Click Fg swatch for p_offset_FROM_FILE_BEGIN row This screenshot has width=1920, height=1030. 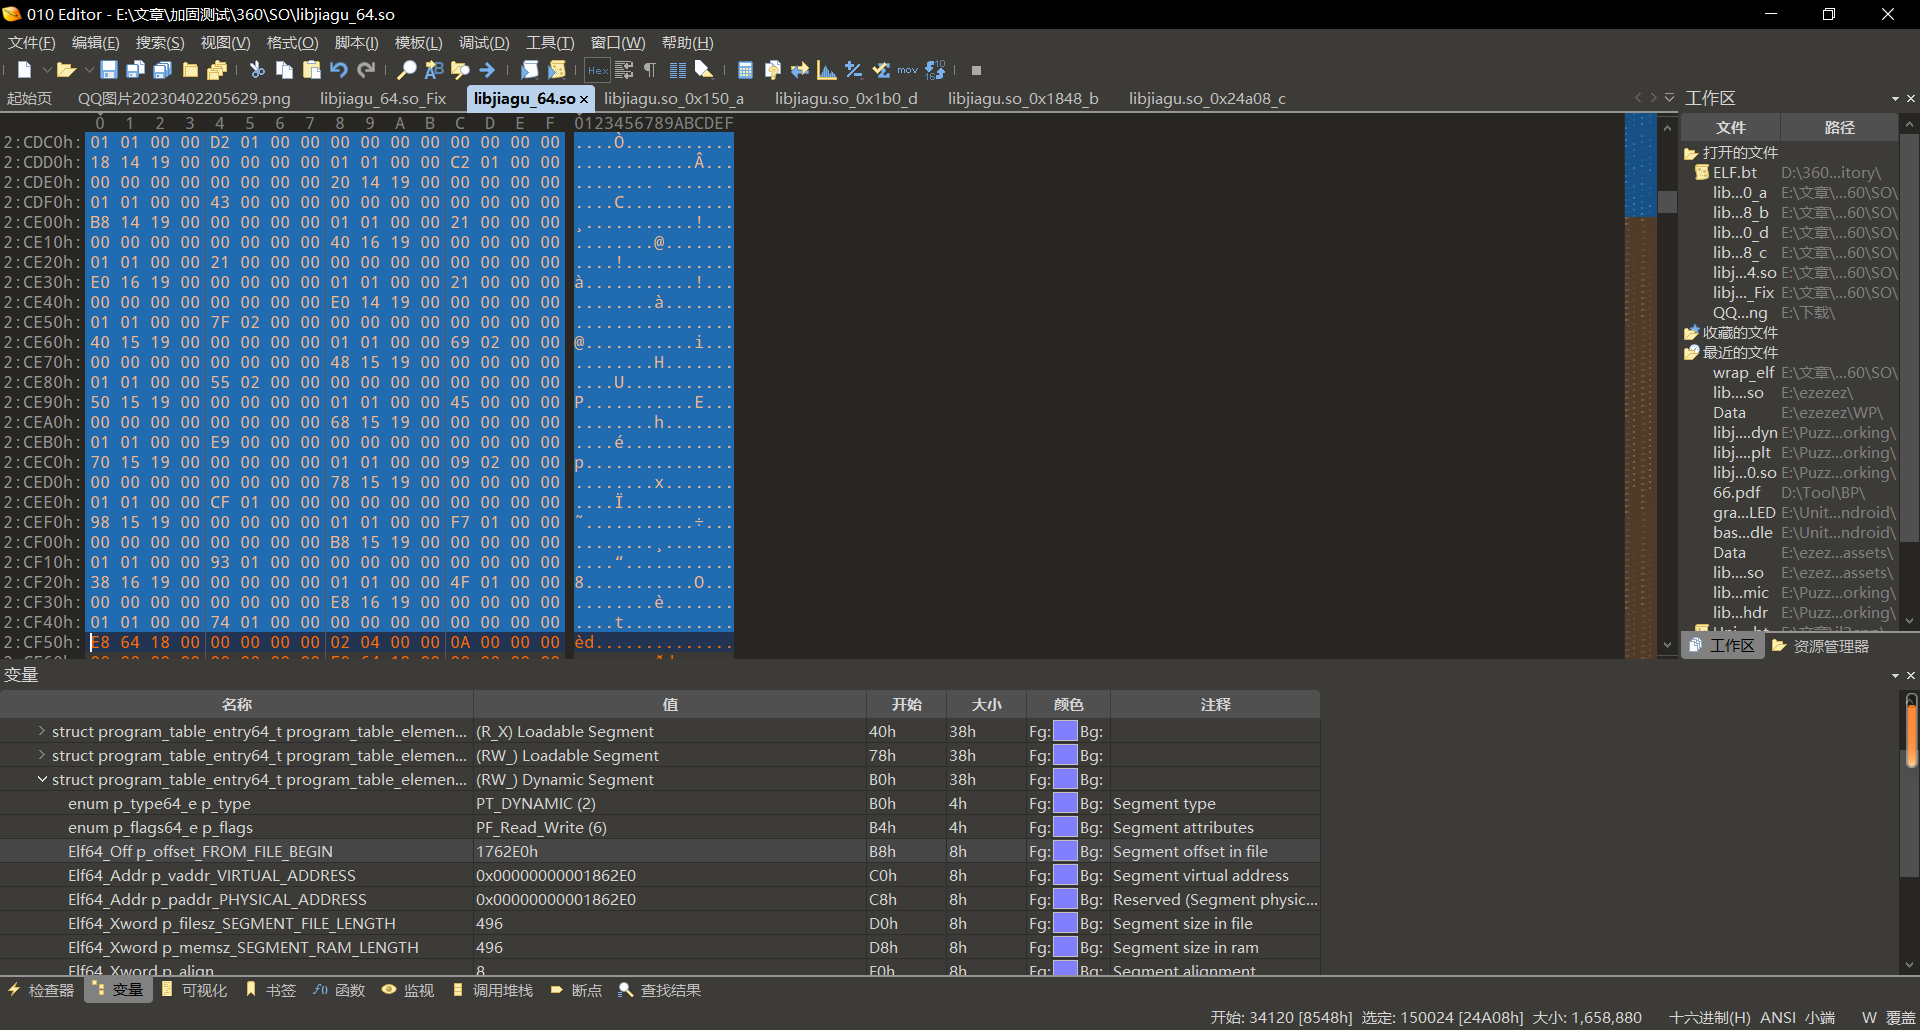(1065, 851)
